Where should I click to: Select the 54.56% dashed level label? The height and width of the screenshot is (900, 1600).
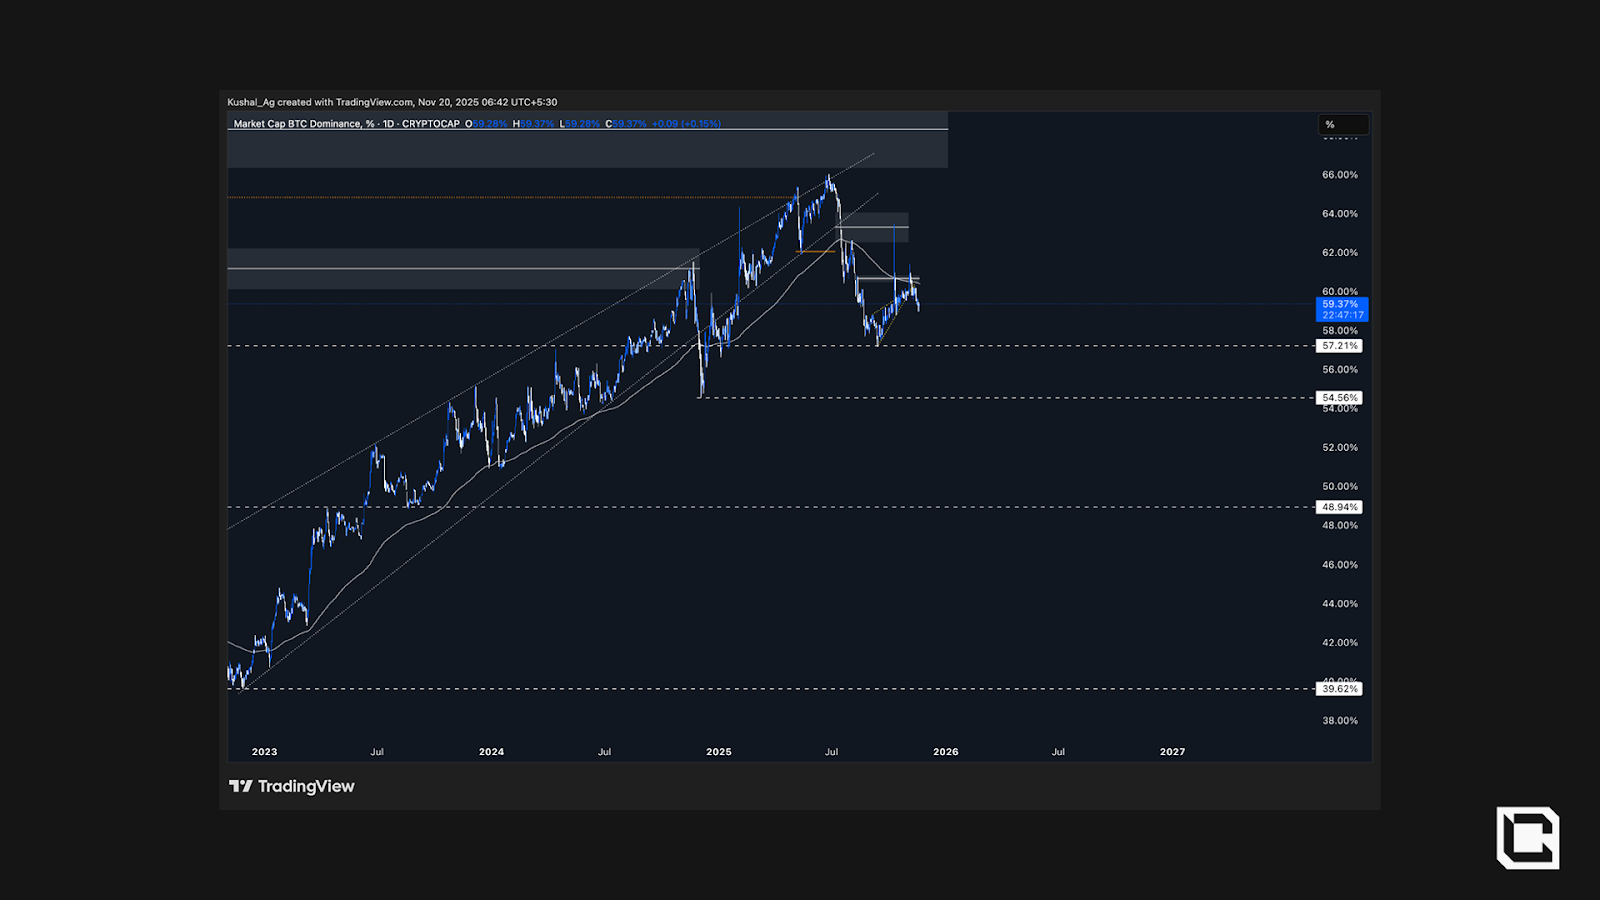[1340, 398]
